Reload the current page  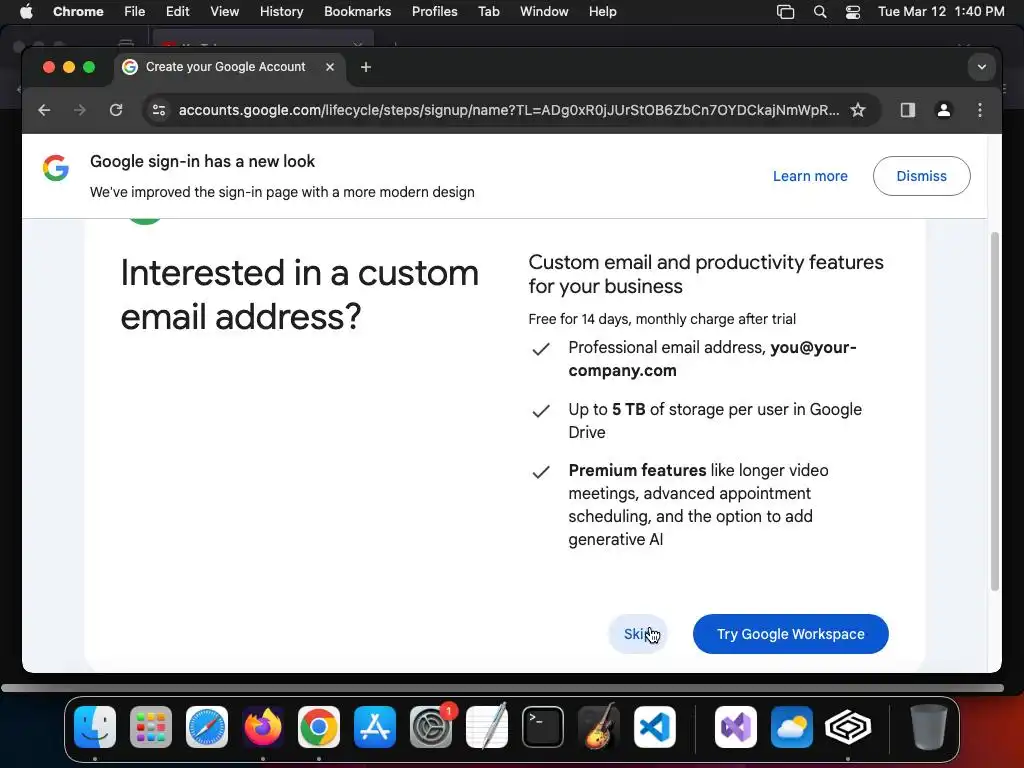pyautogui.click(x=116, y=110)
